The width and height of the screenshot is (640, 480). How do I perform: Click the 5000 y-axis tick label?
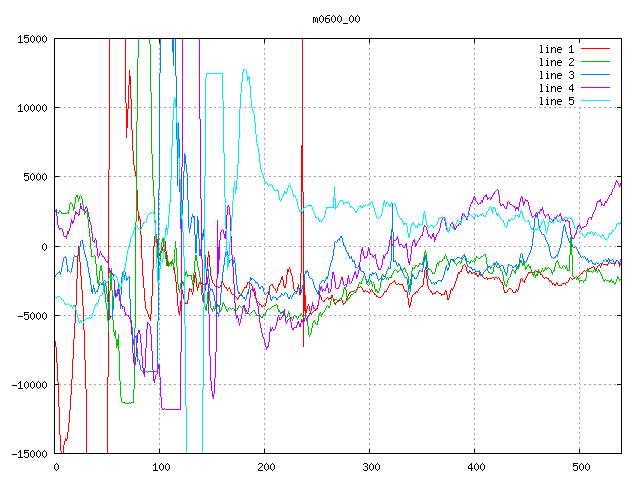[x=35, y=177]
